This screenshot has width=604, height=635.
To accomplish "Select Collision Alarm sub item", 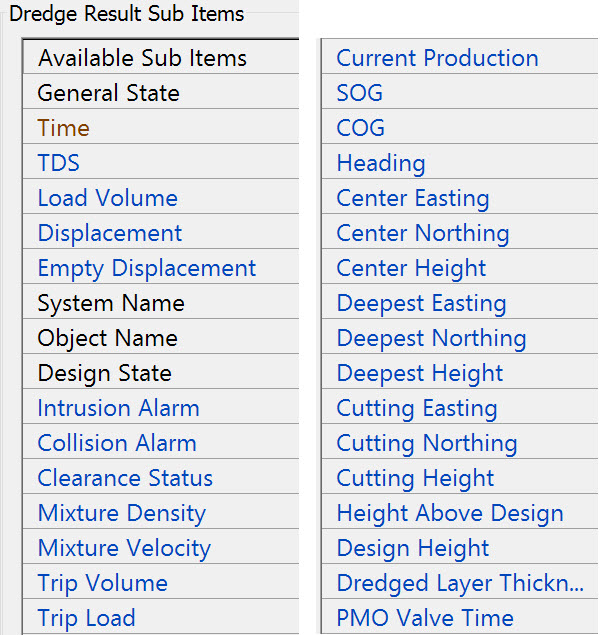I will (x=117, y=443).
